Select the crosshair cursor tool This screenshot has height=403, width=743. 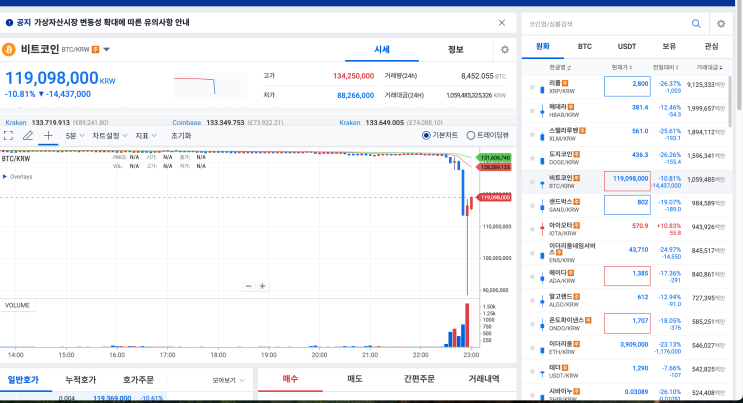48,136
